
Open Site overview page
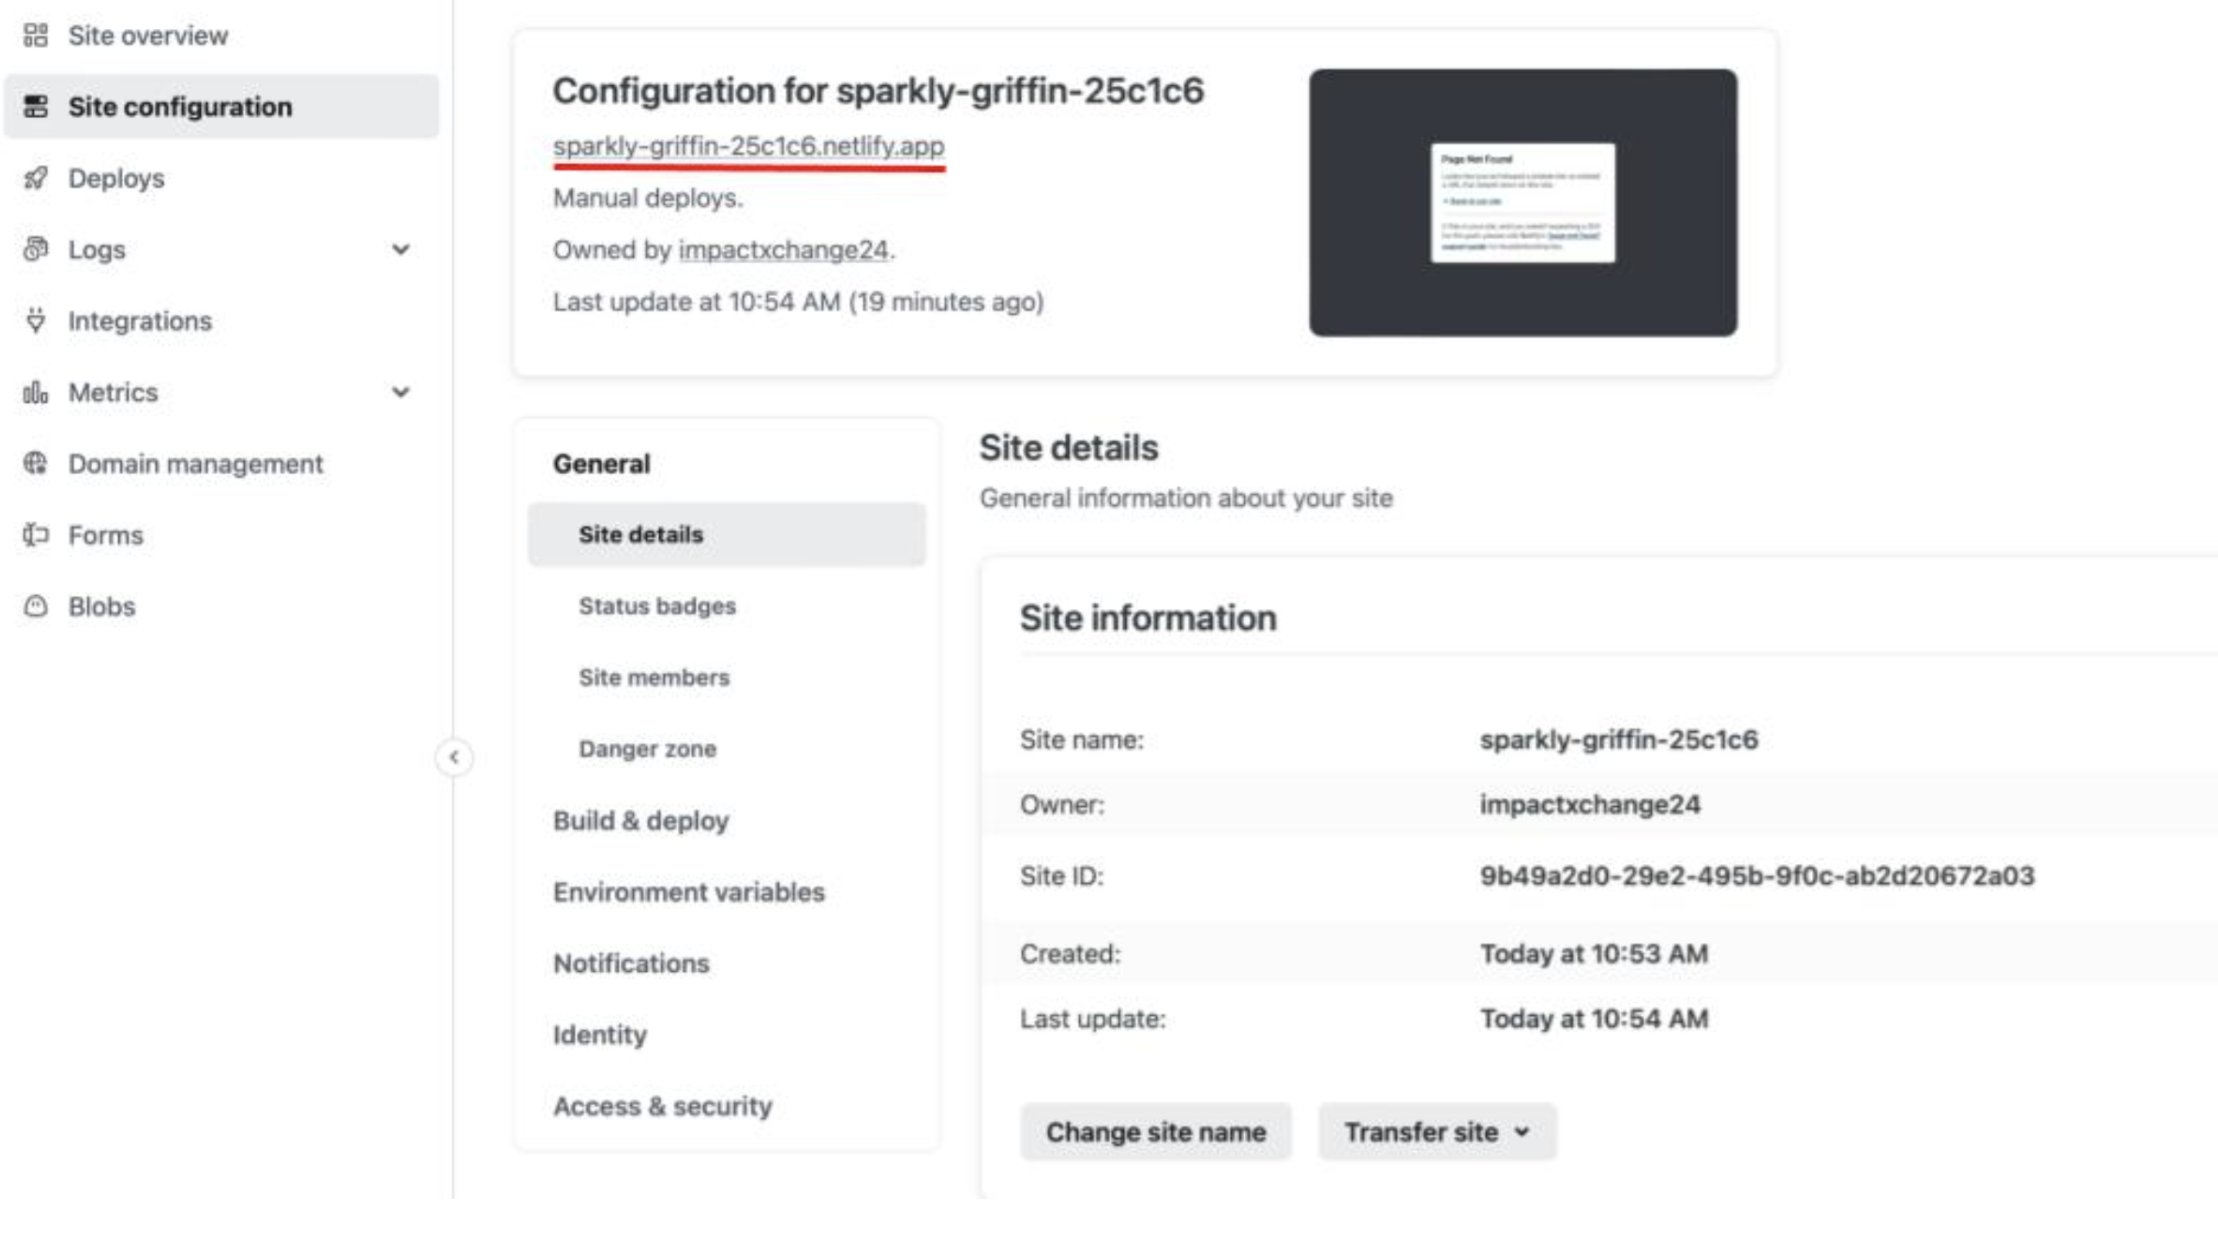click(148, 36)
